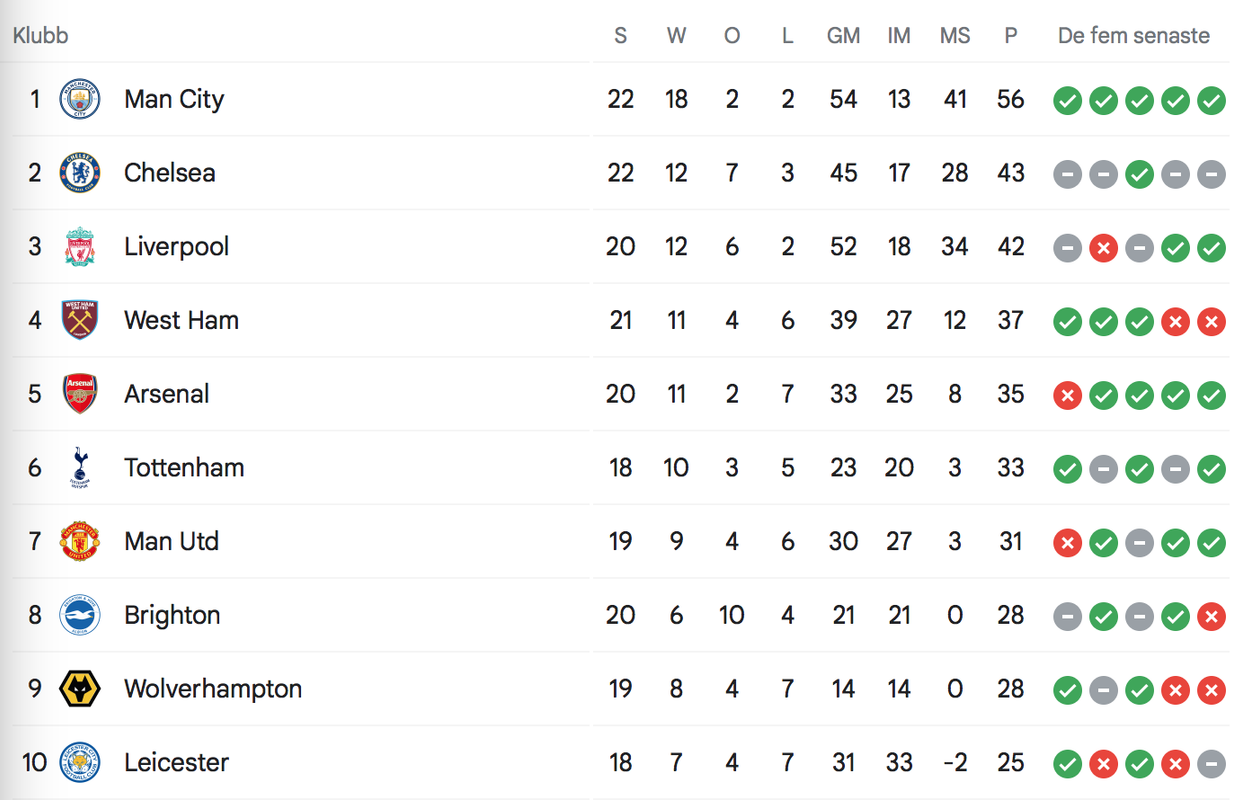Click the 'P' points column header

pyautogui.click(x=1011, y=36)
